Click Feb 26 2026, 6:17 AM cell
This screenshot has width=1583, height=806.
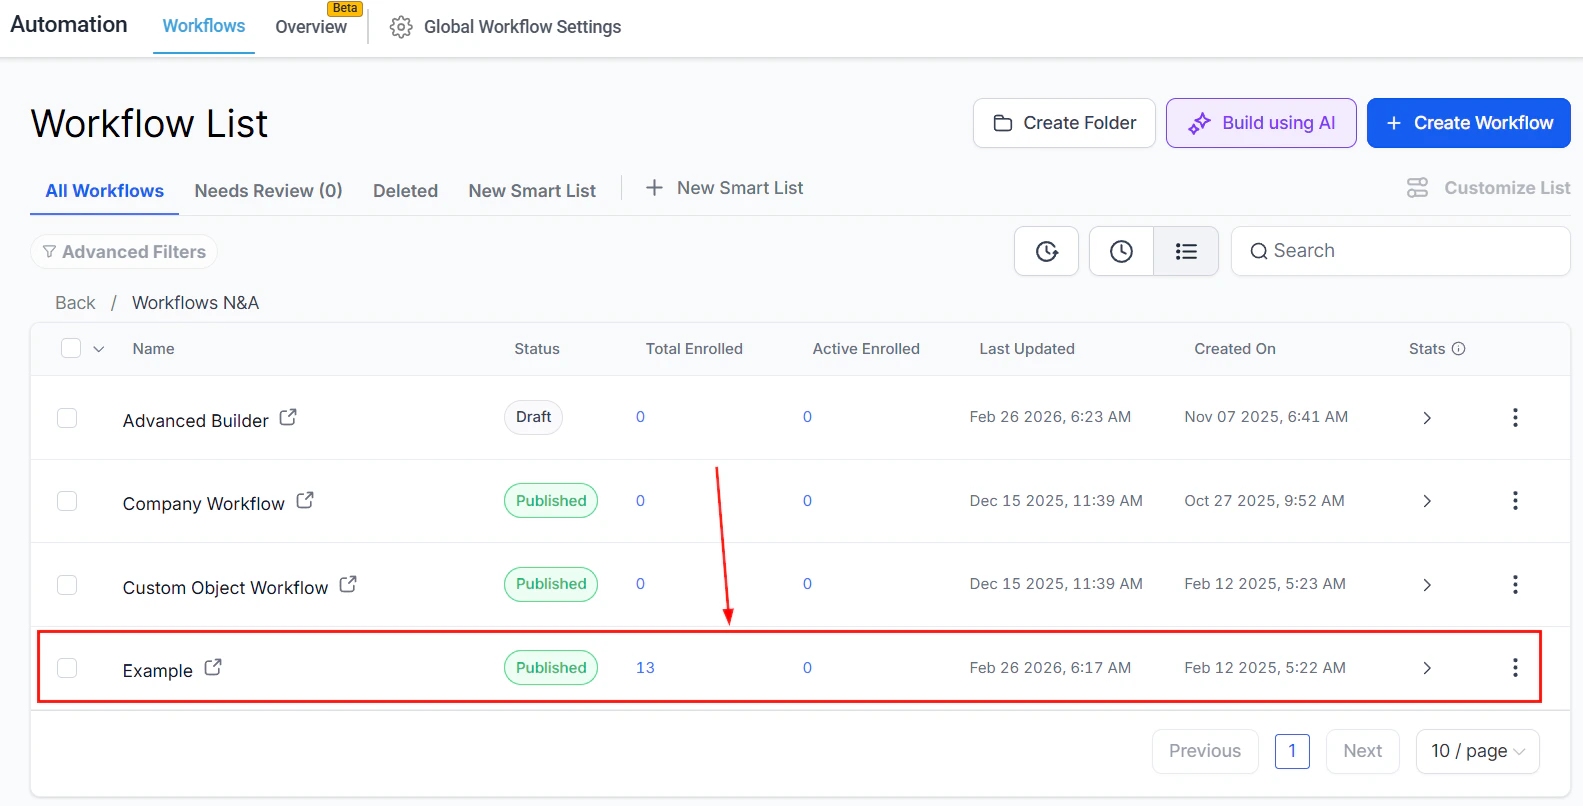click(x=1050, y=668)
